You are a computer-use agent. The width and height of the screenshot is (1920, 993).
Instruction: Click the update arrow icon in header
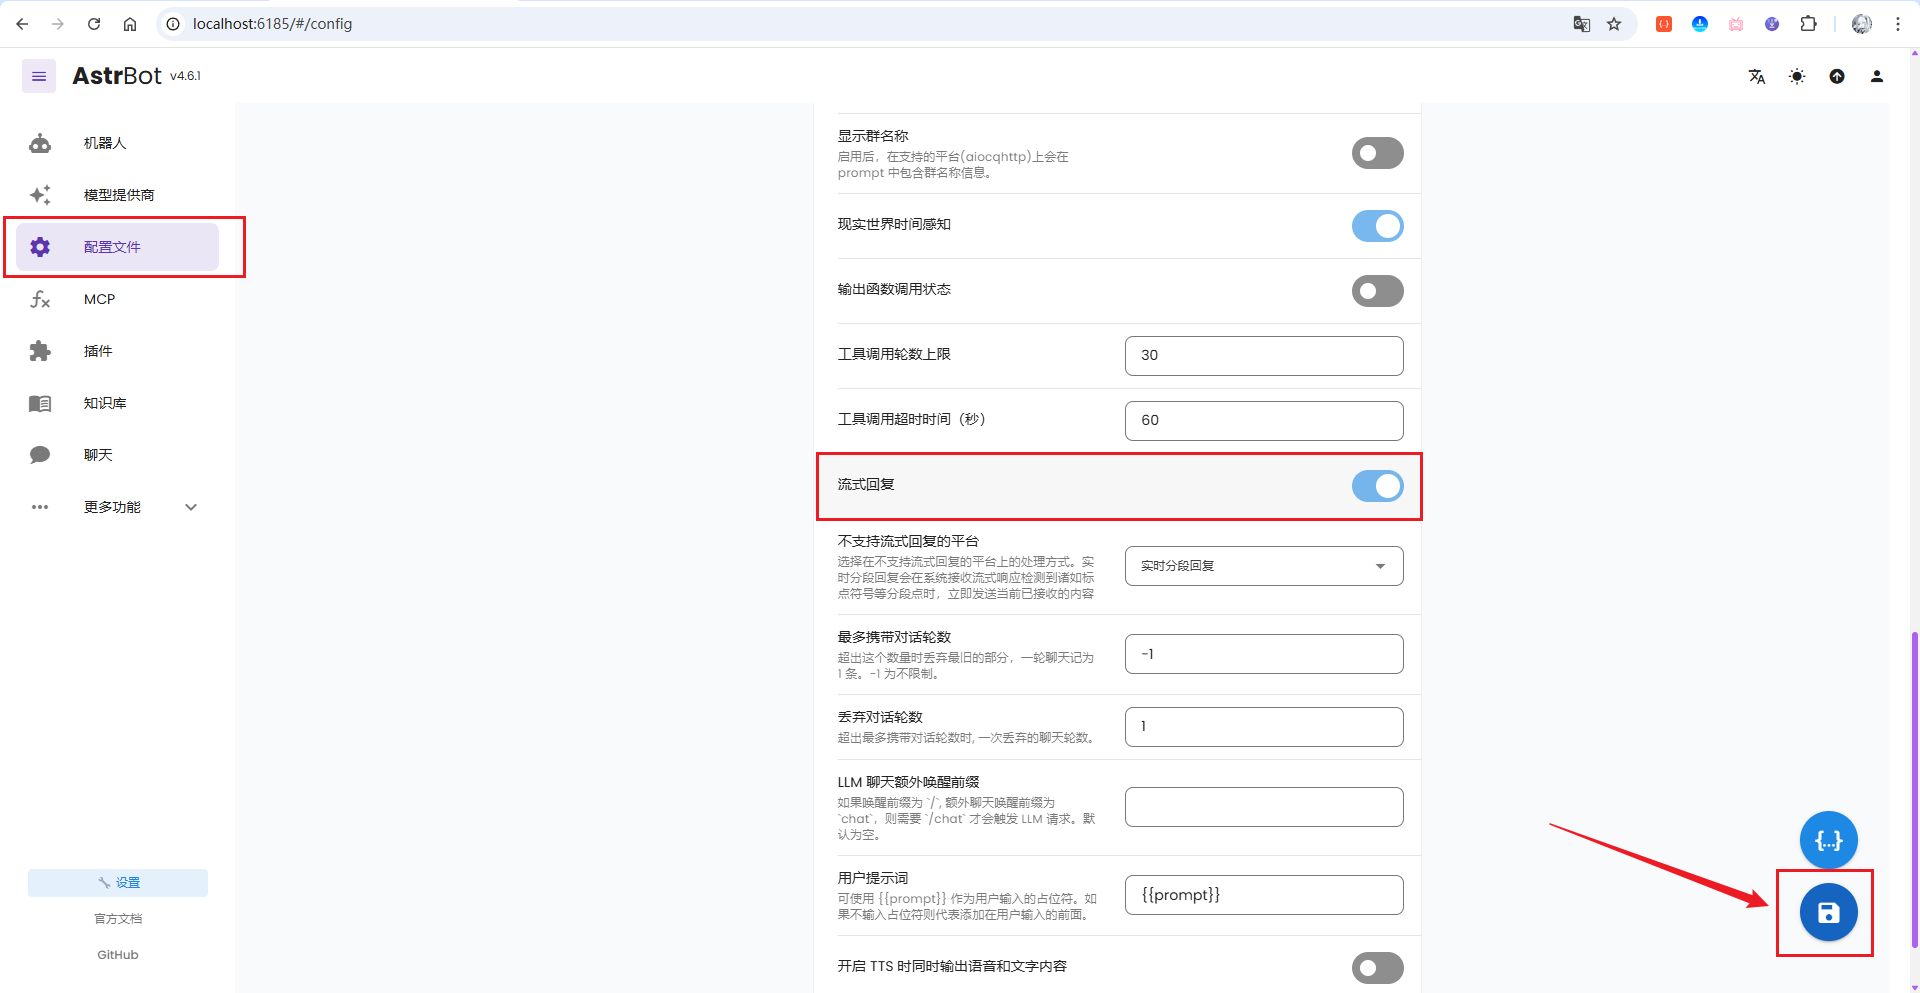click(x=1837, y=77)
